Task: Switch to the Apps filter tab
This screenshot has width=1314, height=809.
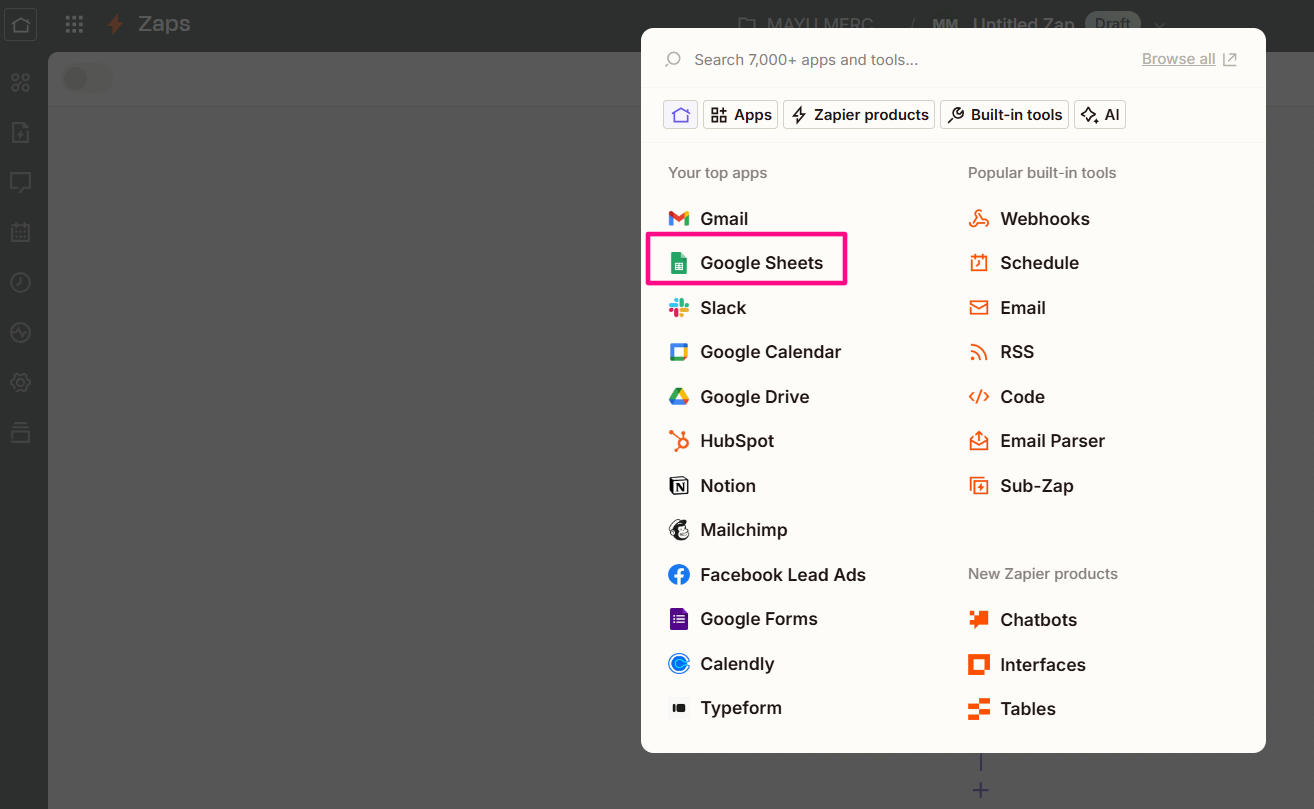Action: pyautogui.click(x=741, y=115)
